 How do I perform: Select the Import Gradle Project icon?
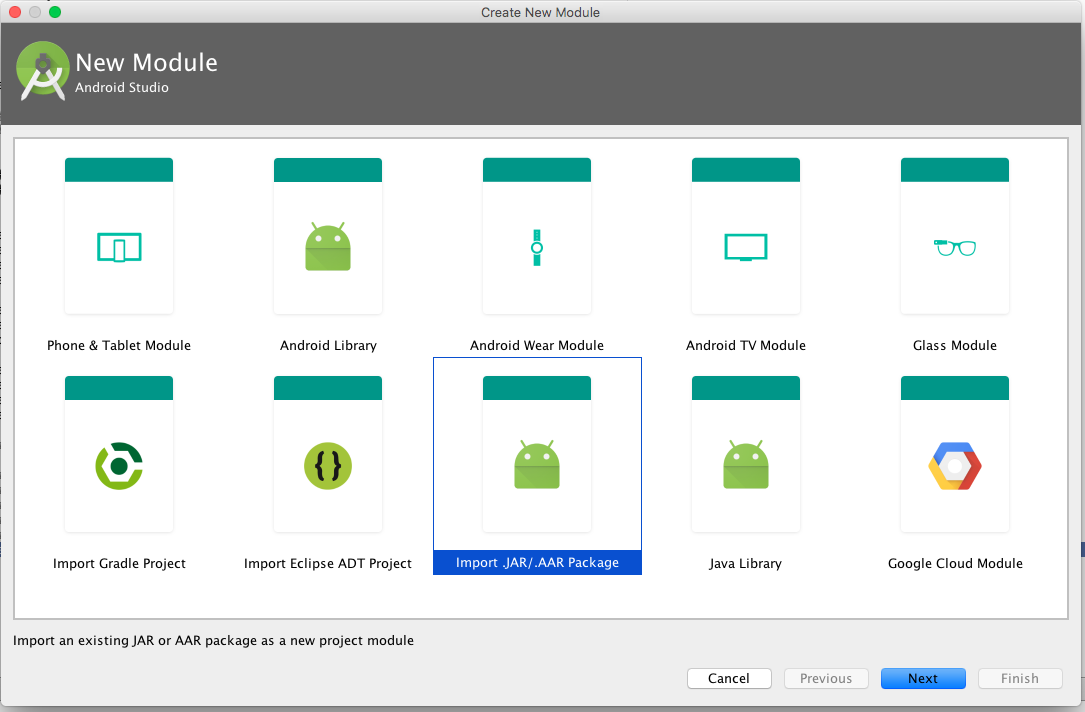(119, 465)
